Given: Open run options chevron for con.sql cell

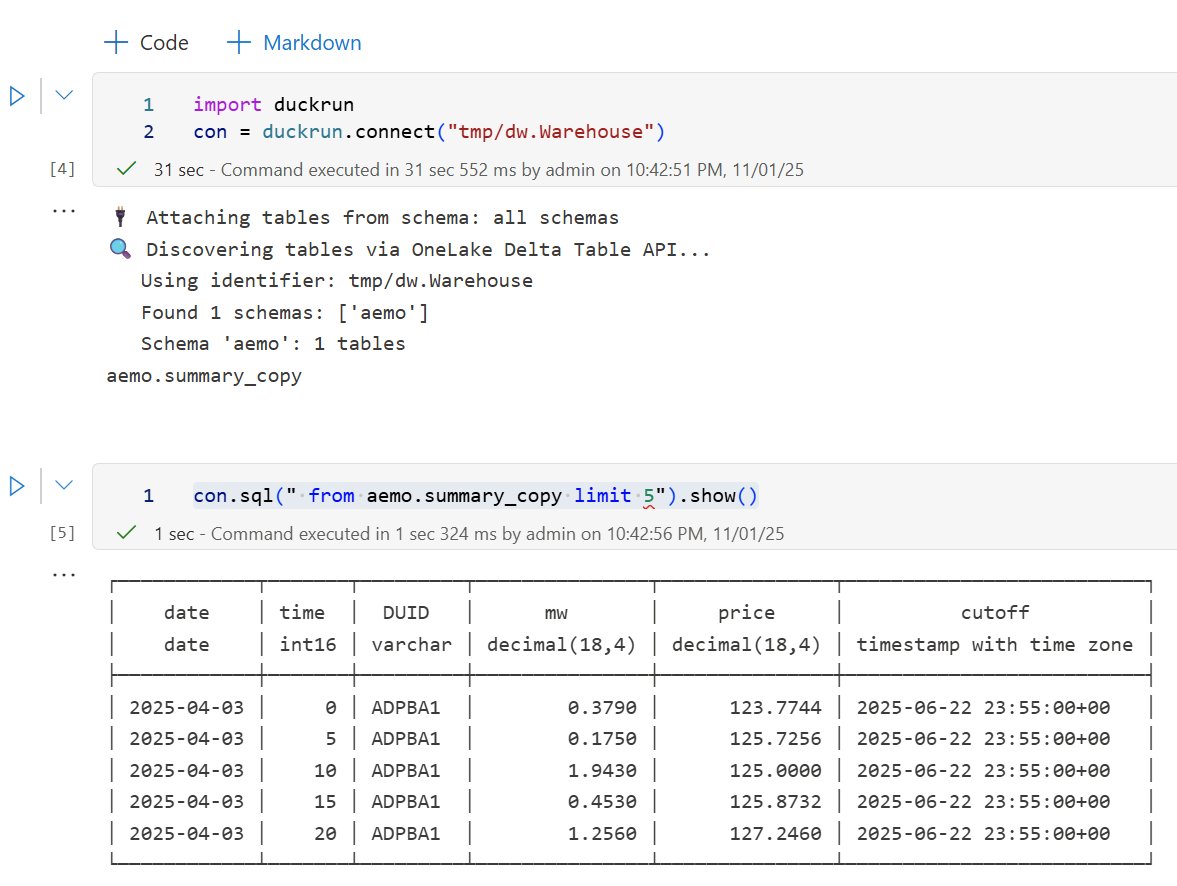Looking at the screenshot, I should [x=64, y=485].
